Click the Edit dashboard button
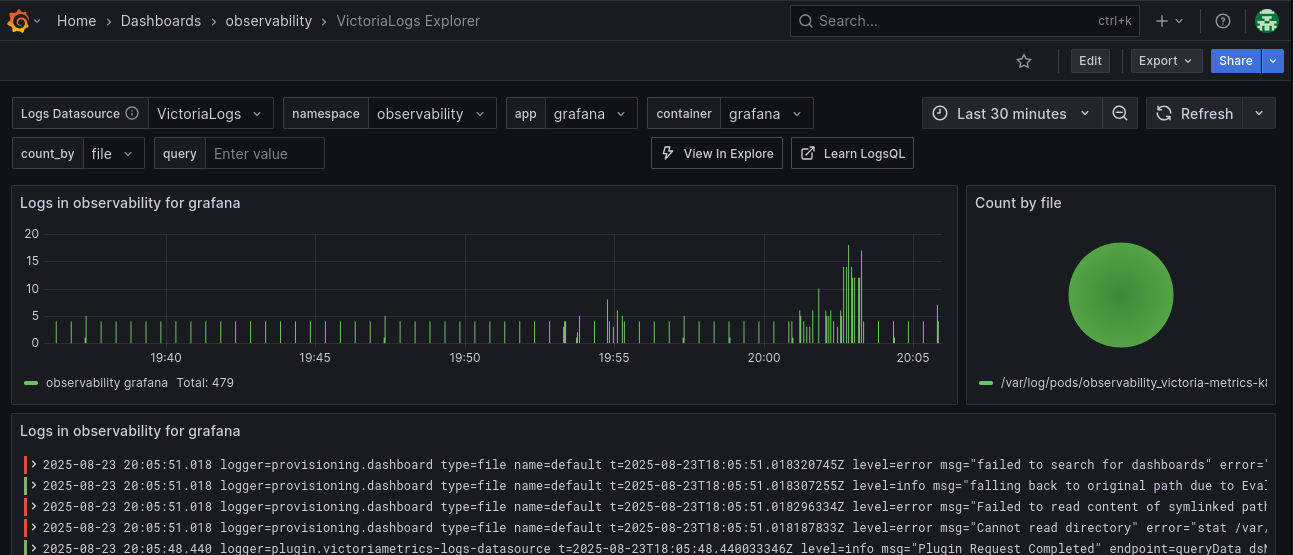The height and width of the screenshot is (555, 1293). coord(1090,61)
